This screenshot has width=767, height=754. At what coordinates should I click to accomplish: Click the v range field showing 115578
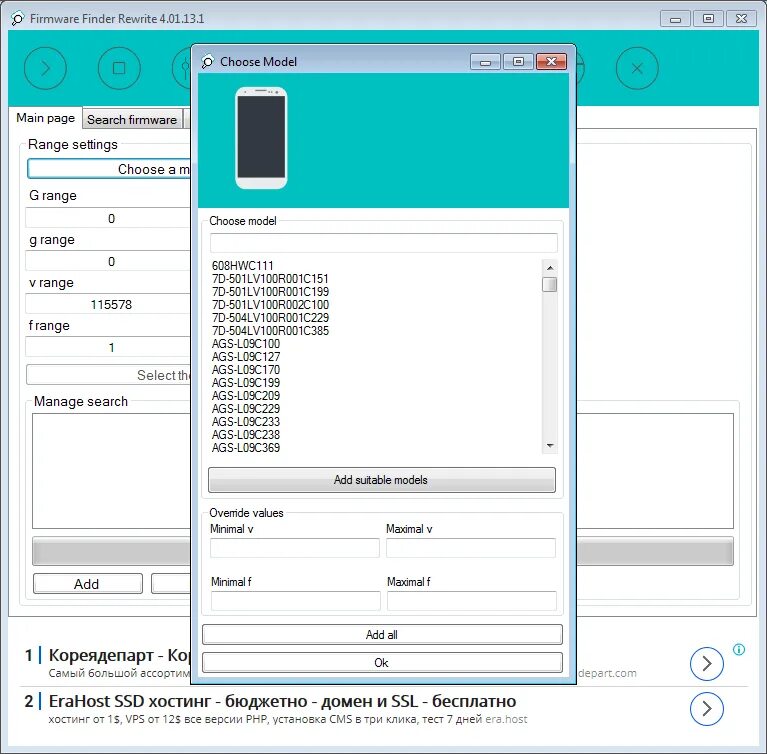pyautogui.click(x=108, y=304)
